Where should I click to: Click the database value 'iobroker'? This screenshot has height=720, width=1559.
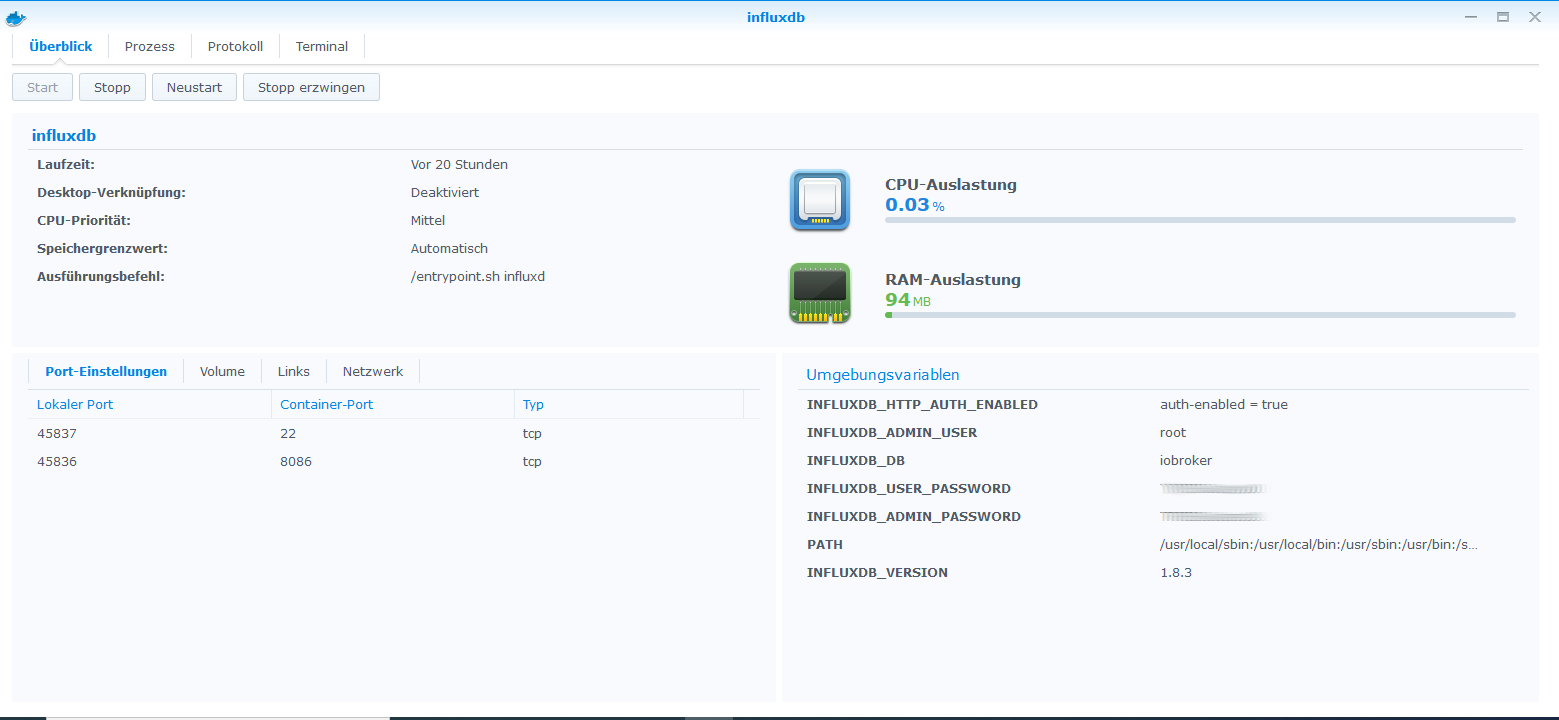(x=1186, y=461)
